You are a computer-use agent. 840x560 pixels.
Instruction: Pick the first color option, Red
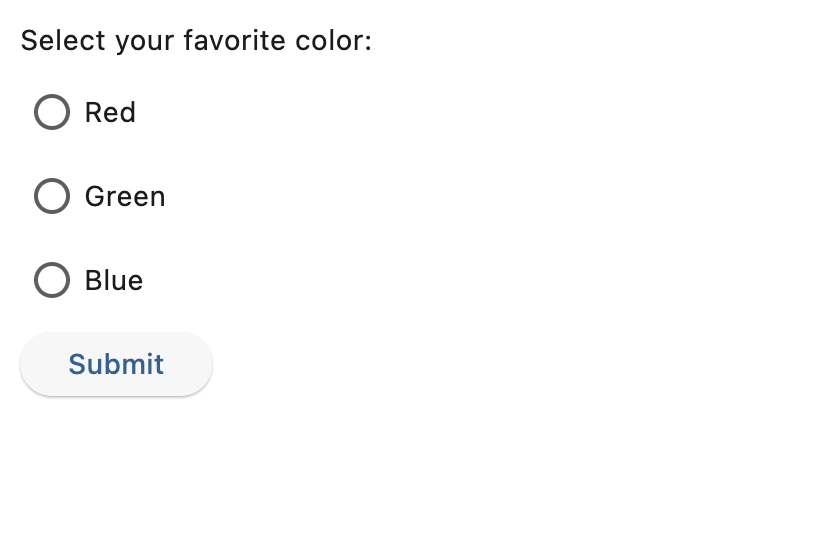52,112
